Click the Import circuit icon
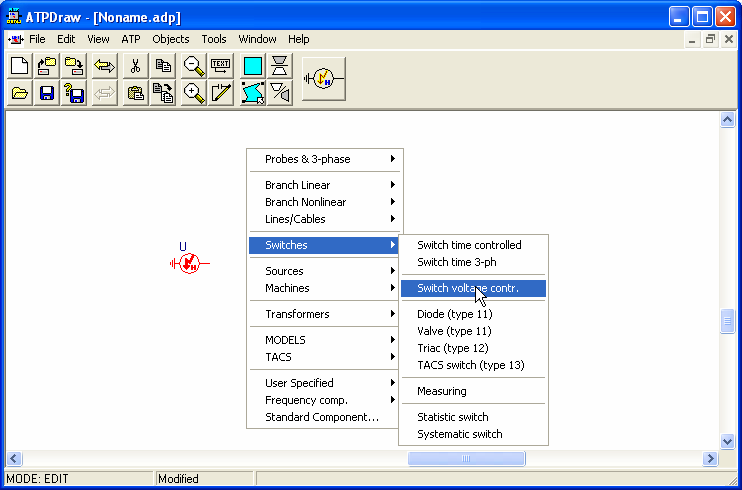Screen dimensions: 742x490 (47, 65)
